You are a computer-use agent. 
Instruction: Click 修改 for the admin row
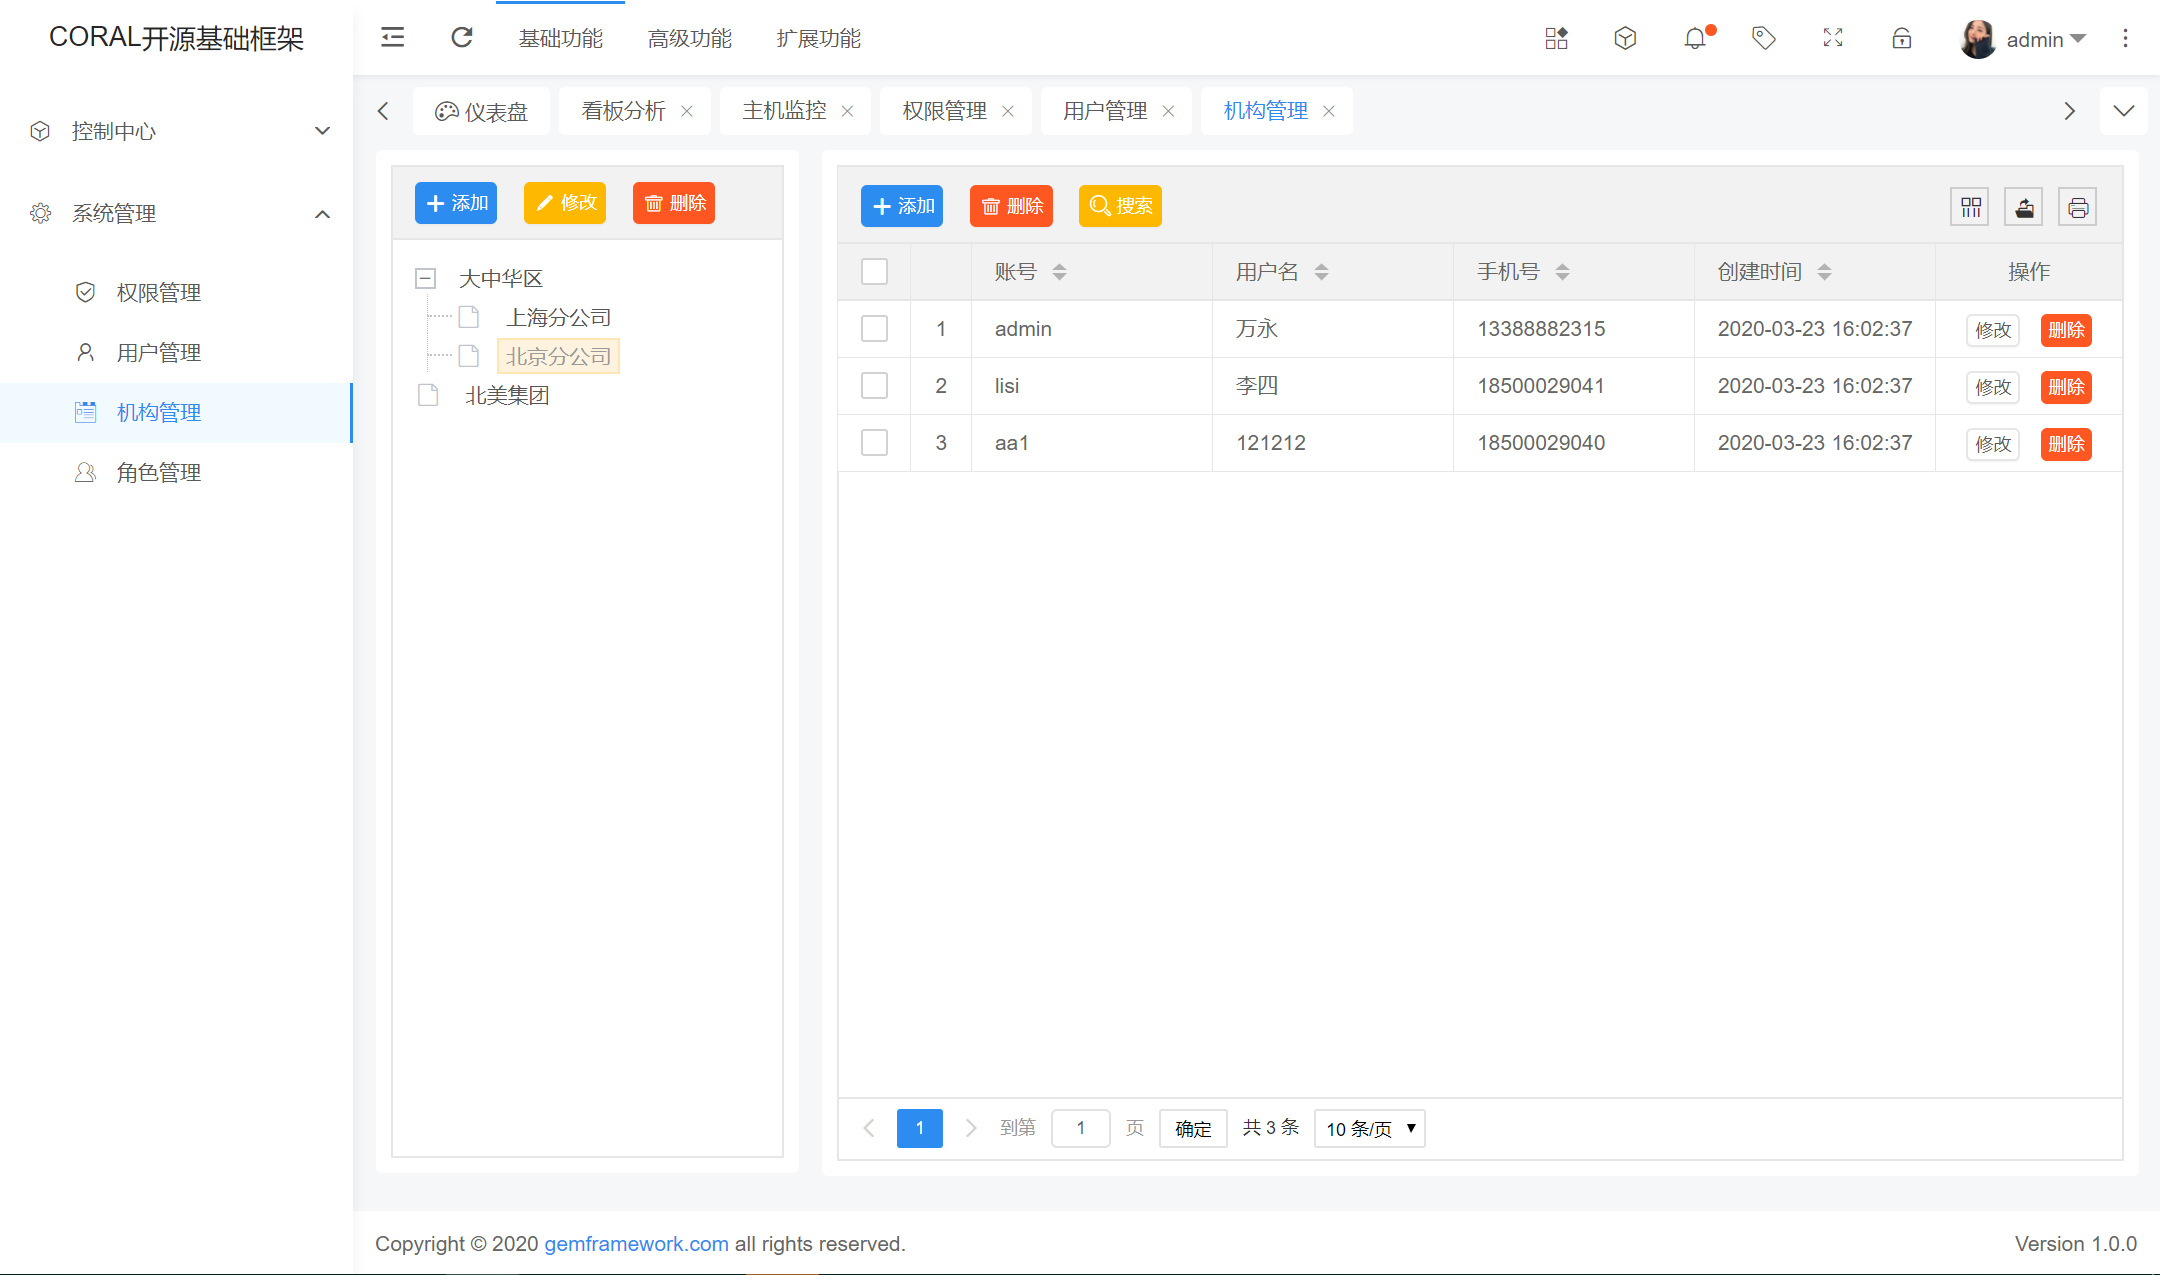[1993, 330]
